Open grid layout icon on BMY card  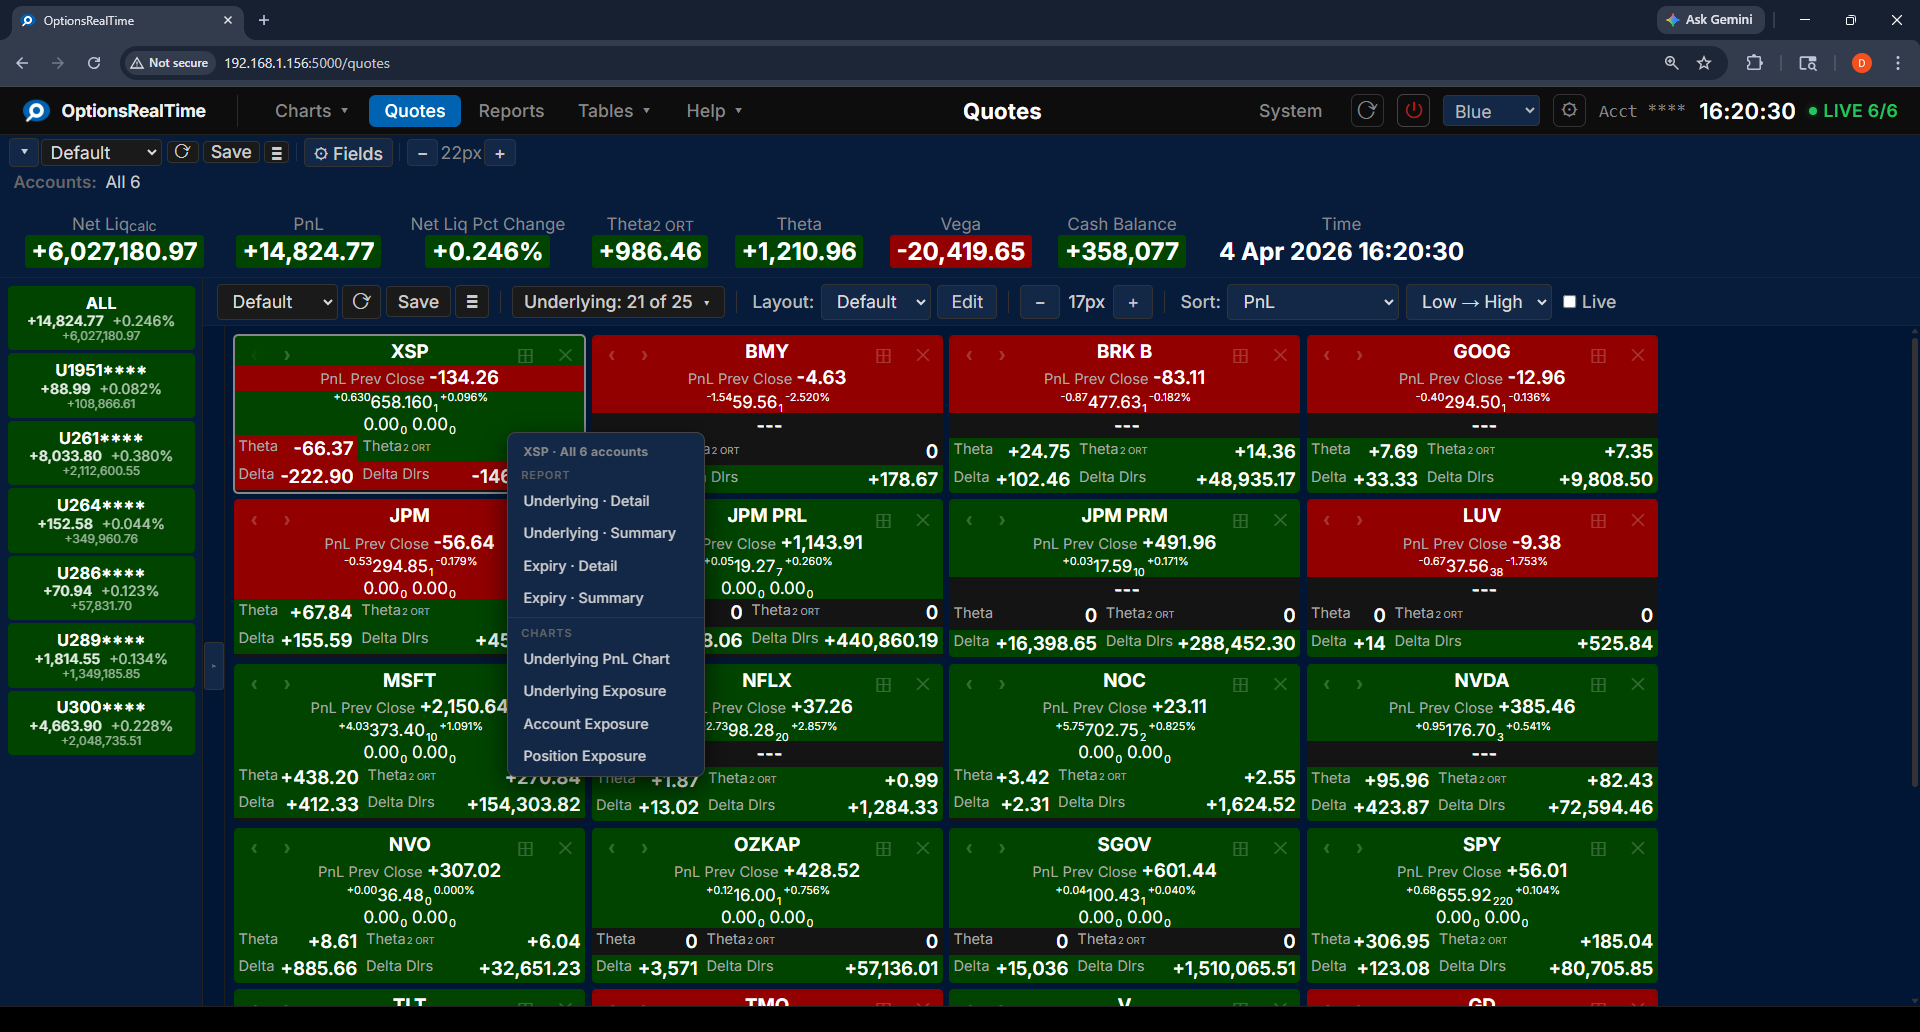[x=883, y=355]
